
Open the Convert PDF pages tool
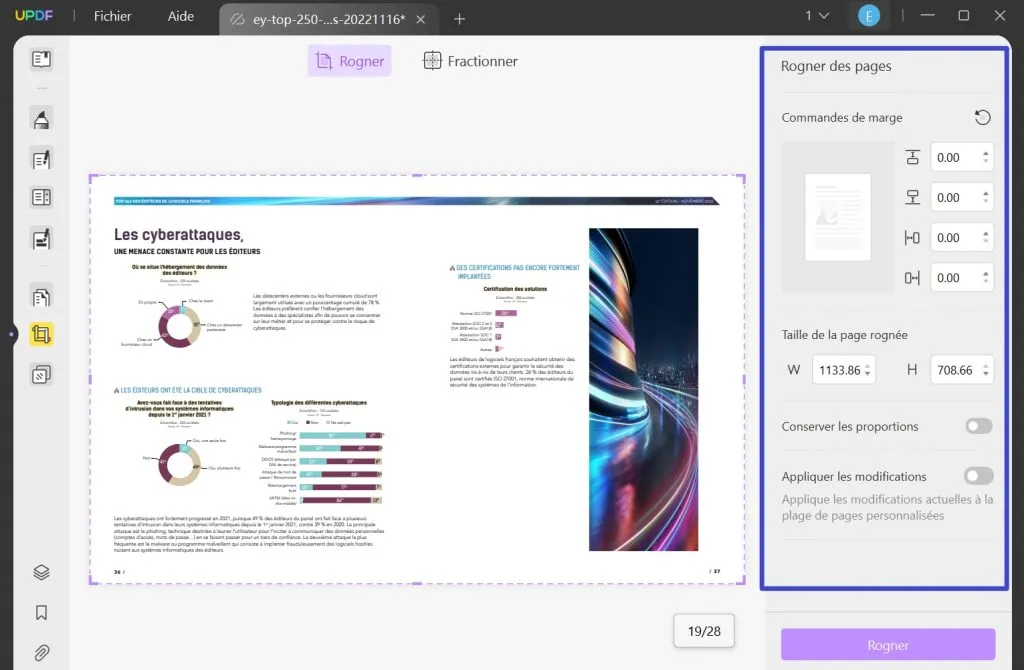pyautogui.click(x=41, y=297)
